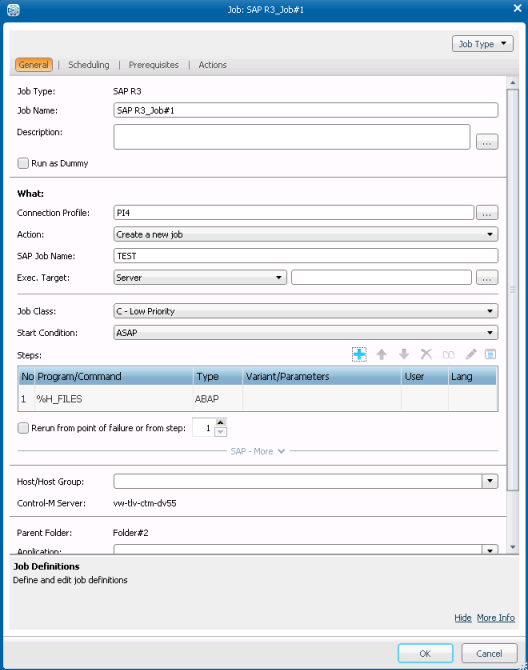Image resolution: width=528 pixels, height=670 pixels.
Task: Click the application icon in title bar
Action: tap(13, 9)
